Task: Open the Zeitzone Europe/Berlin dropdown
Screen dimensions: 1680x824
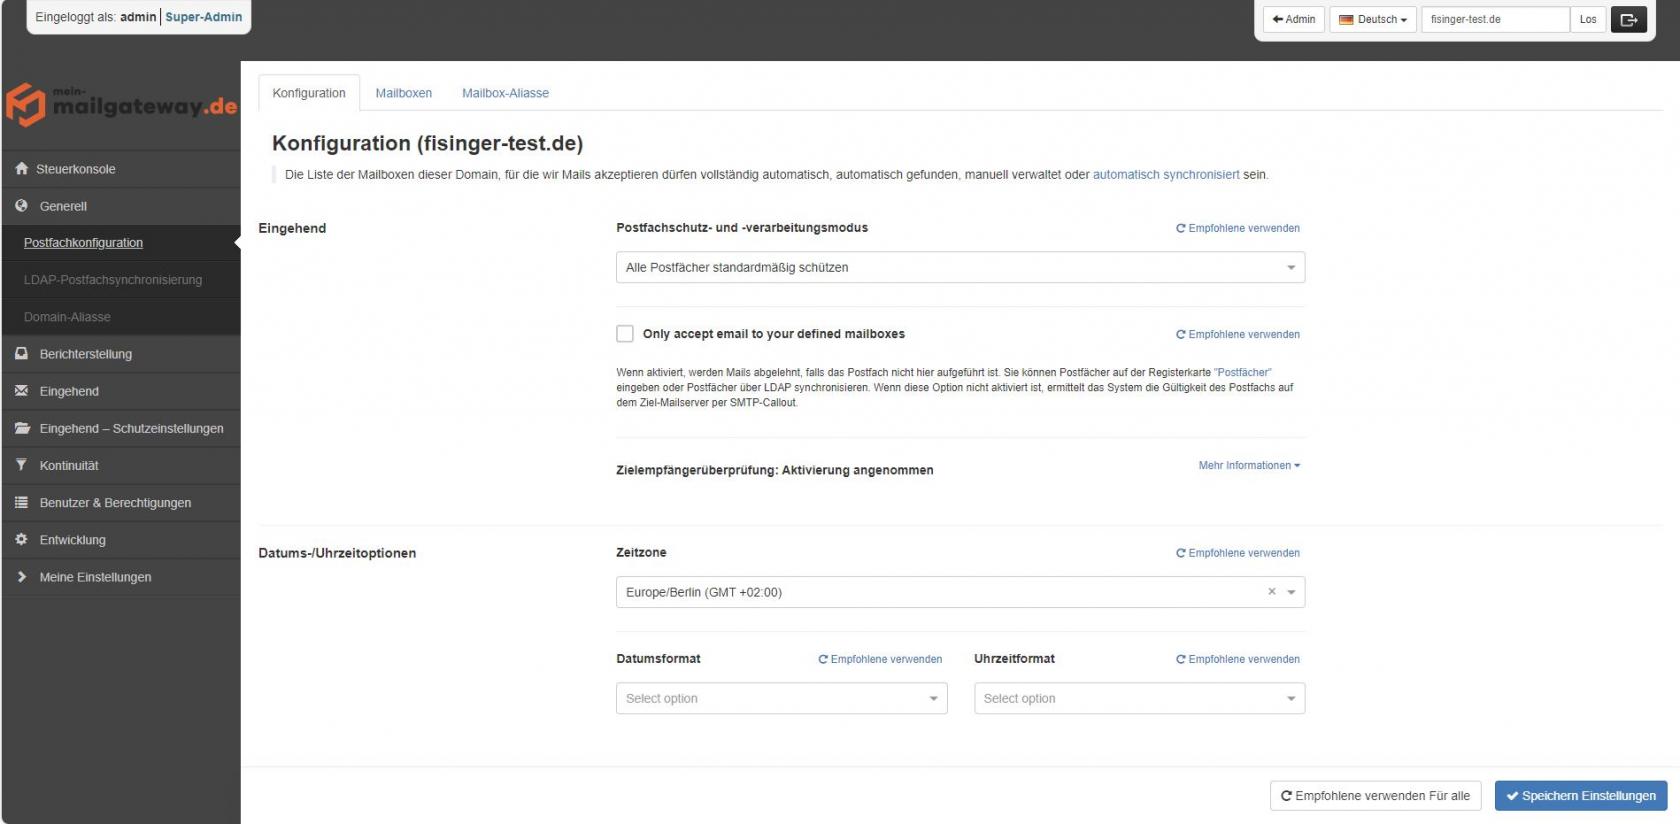Action: tap(960, 592)
